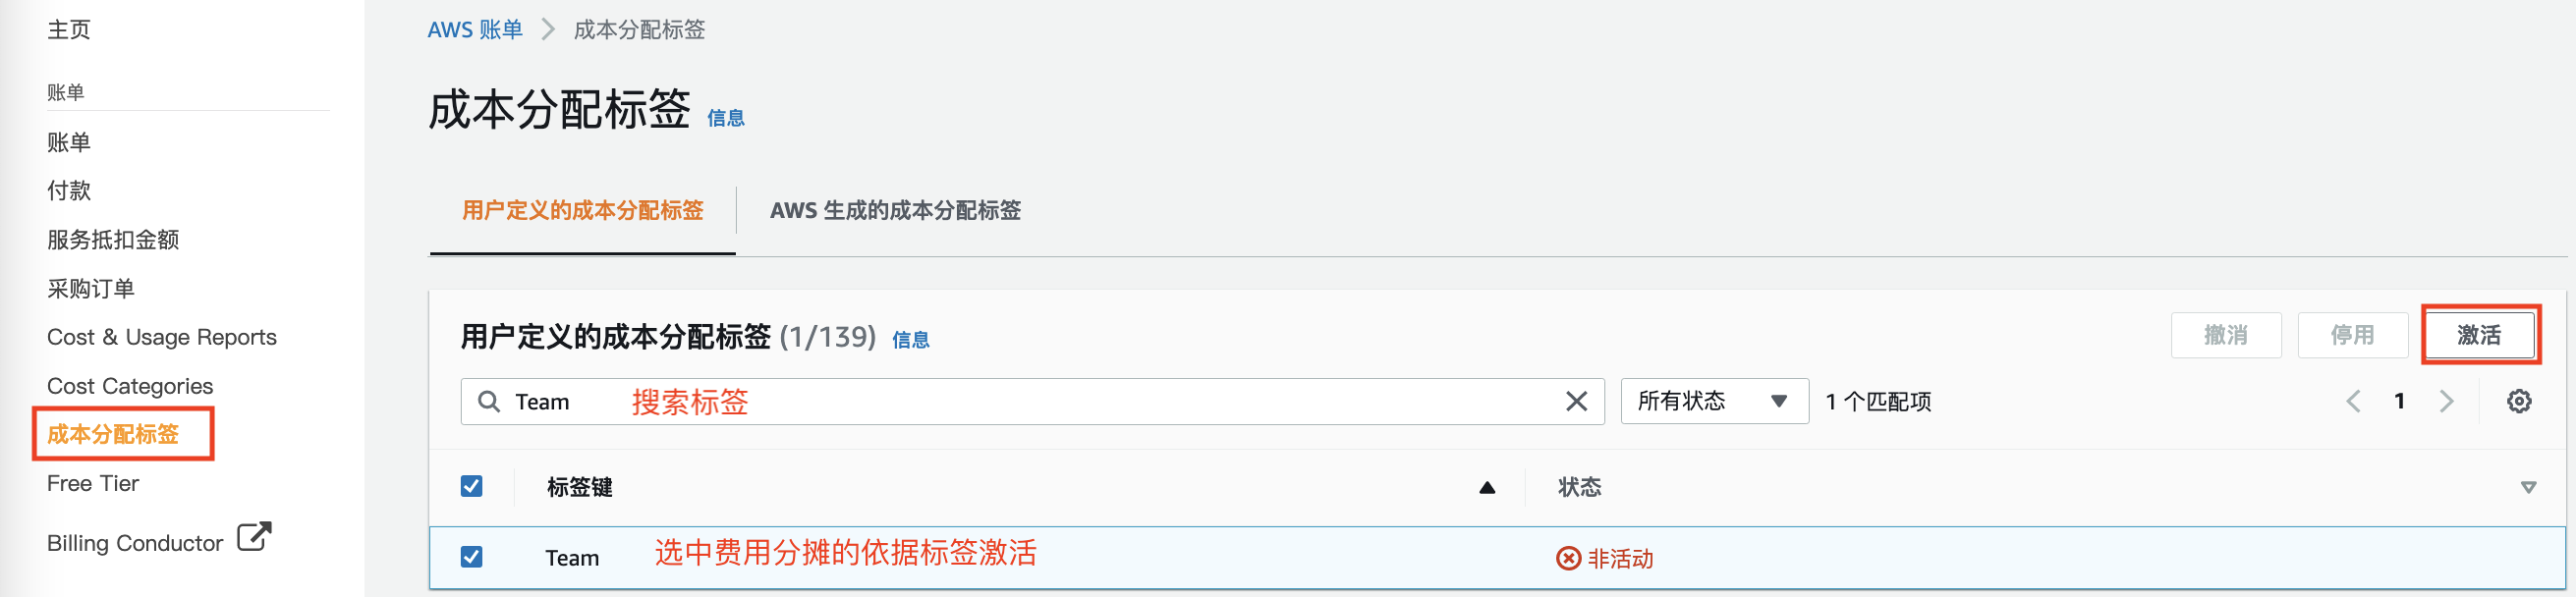Click the 激活 activate button
Viewport: 2576px width, 597px height.
[x=2480, y=335]
